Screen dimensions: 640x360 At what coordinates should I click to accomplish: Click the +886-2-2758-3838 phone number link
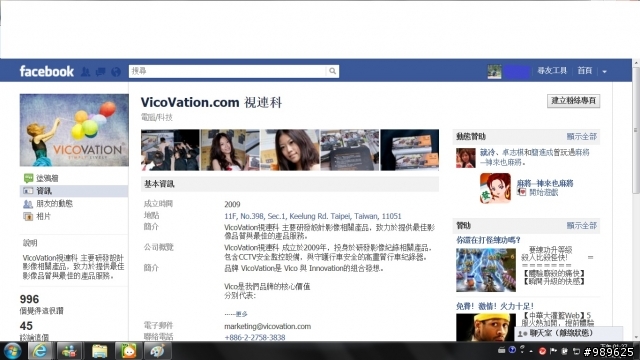click(255, 337)
